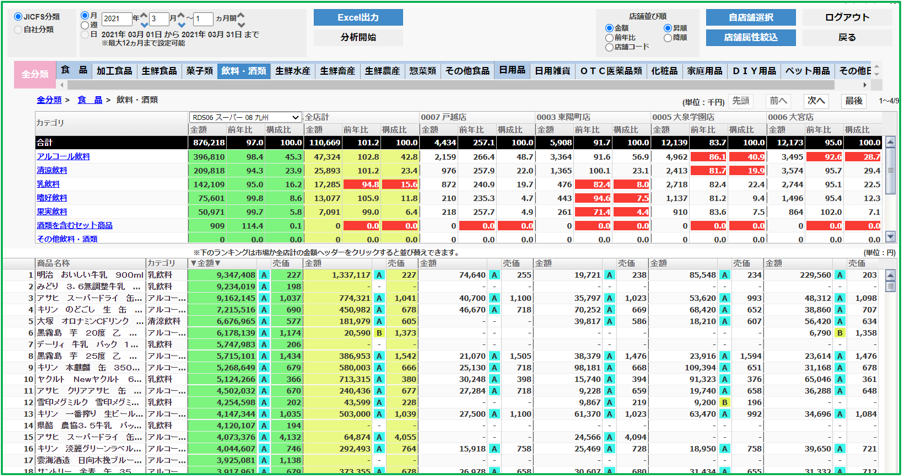
Task: Click the year decrease arrow
Action: (144, 24)
